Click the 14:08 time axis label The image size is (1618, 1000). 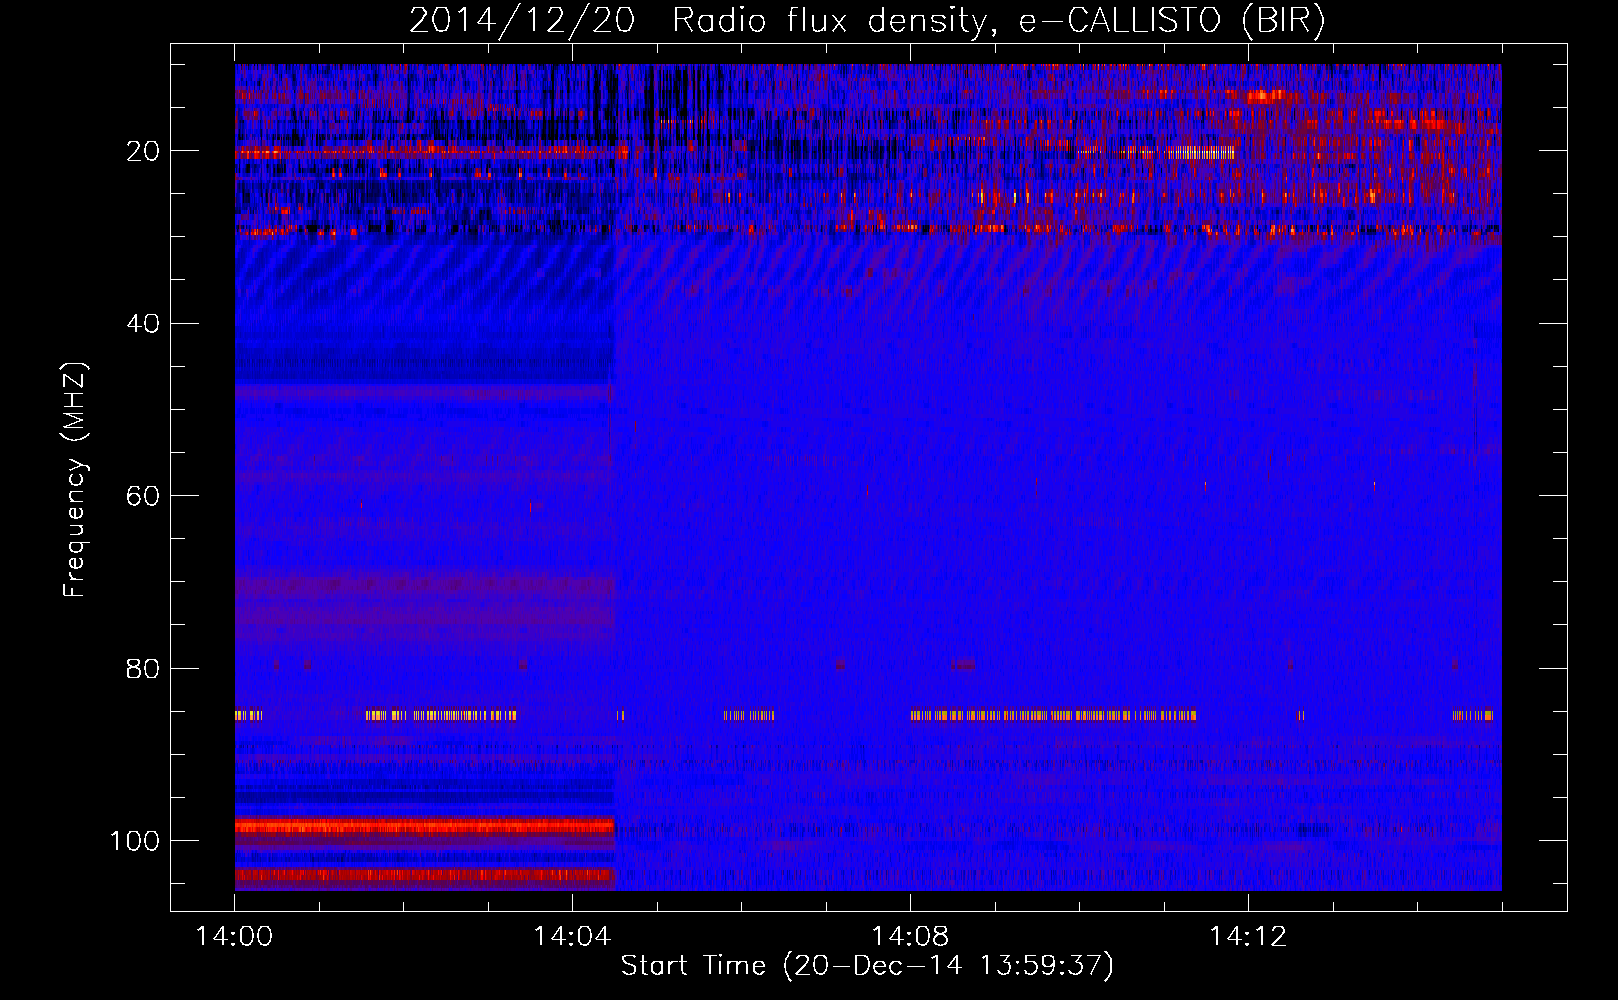tap(910, 937)
